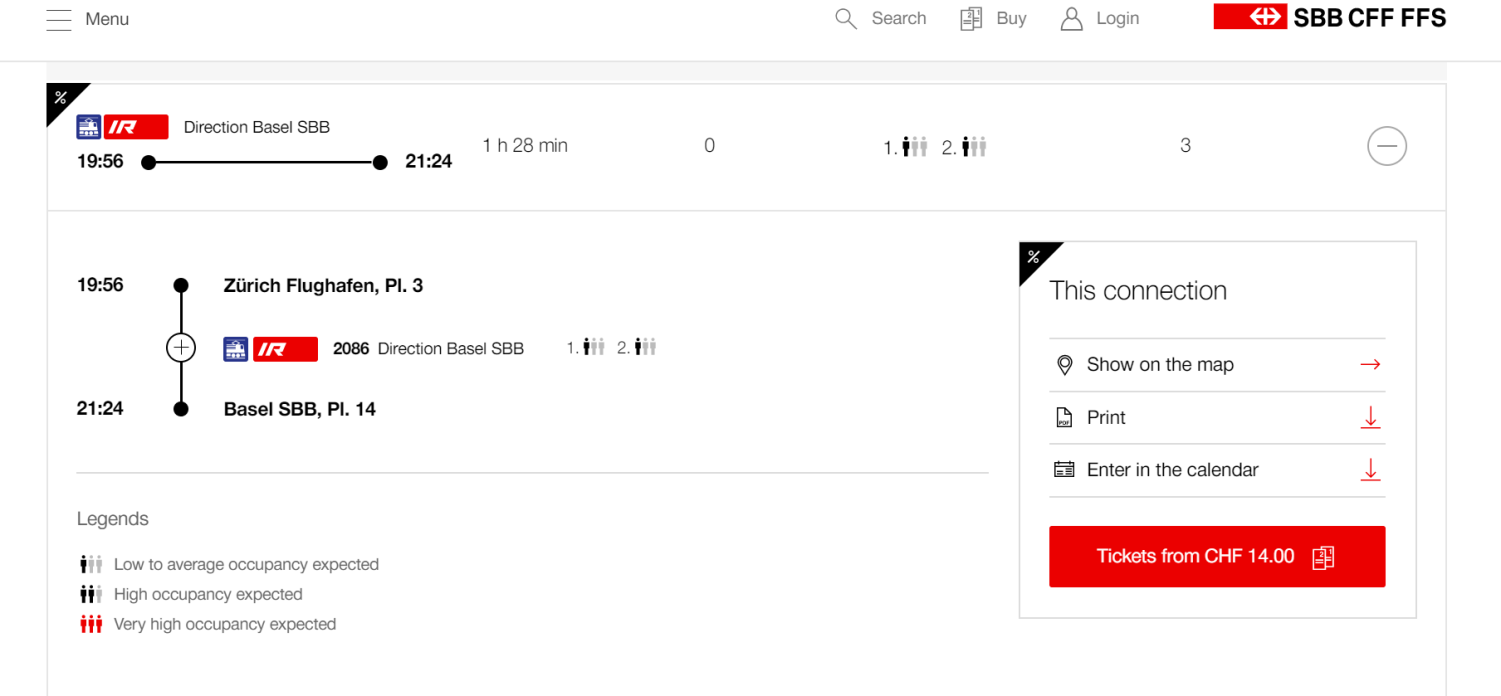
Task: Click Basel SBB, Pl. 14 station
Action: [x=300, y=409]
